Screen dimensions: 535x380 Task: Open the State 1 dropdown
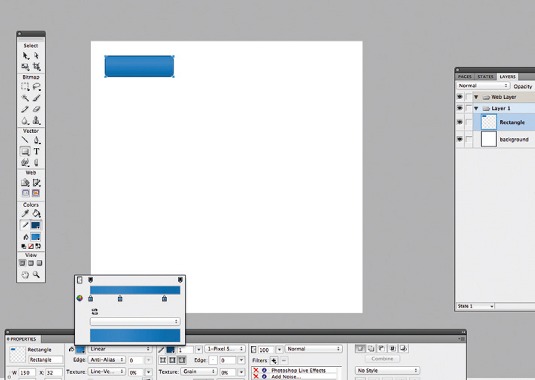click(475, 306)
